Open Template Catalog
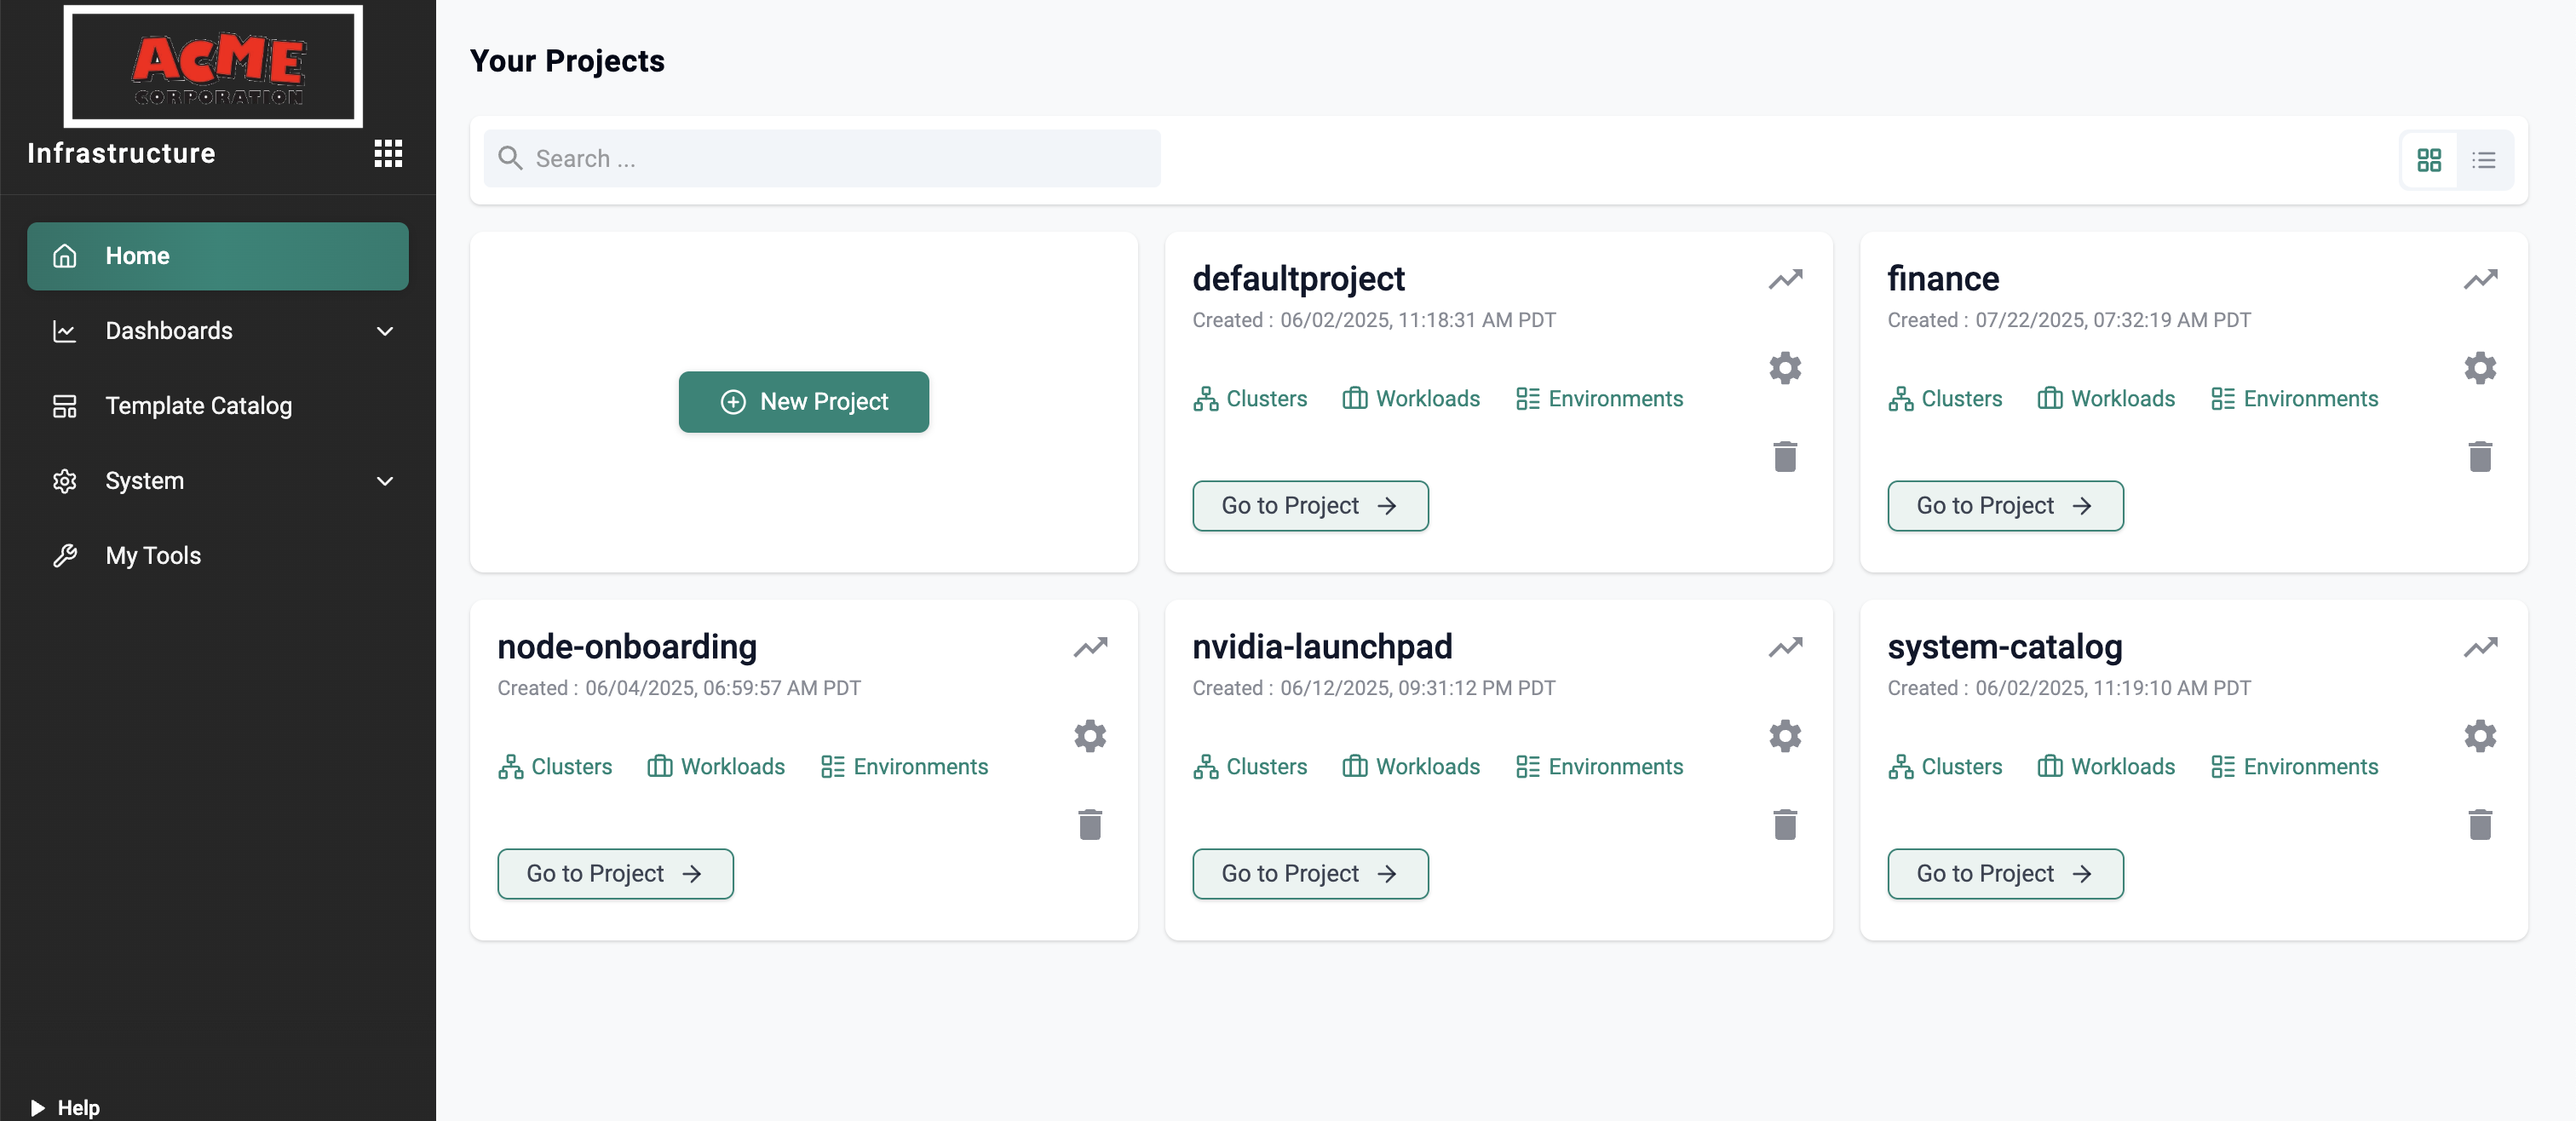The height and width of the screenshot is (1121, 2576). [217, 406]
